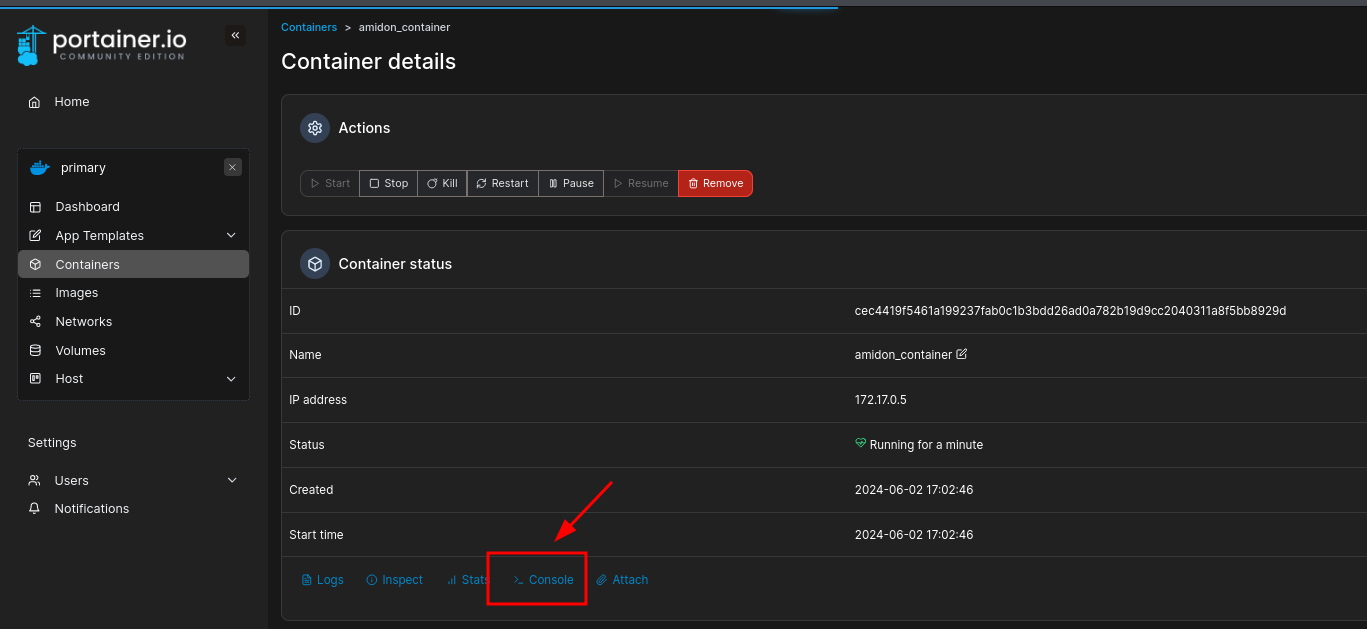Click the Networks share icon
The height and width of the screenshot is (629, 1367).
click(x=36, y=322)
